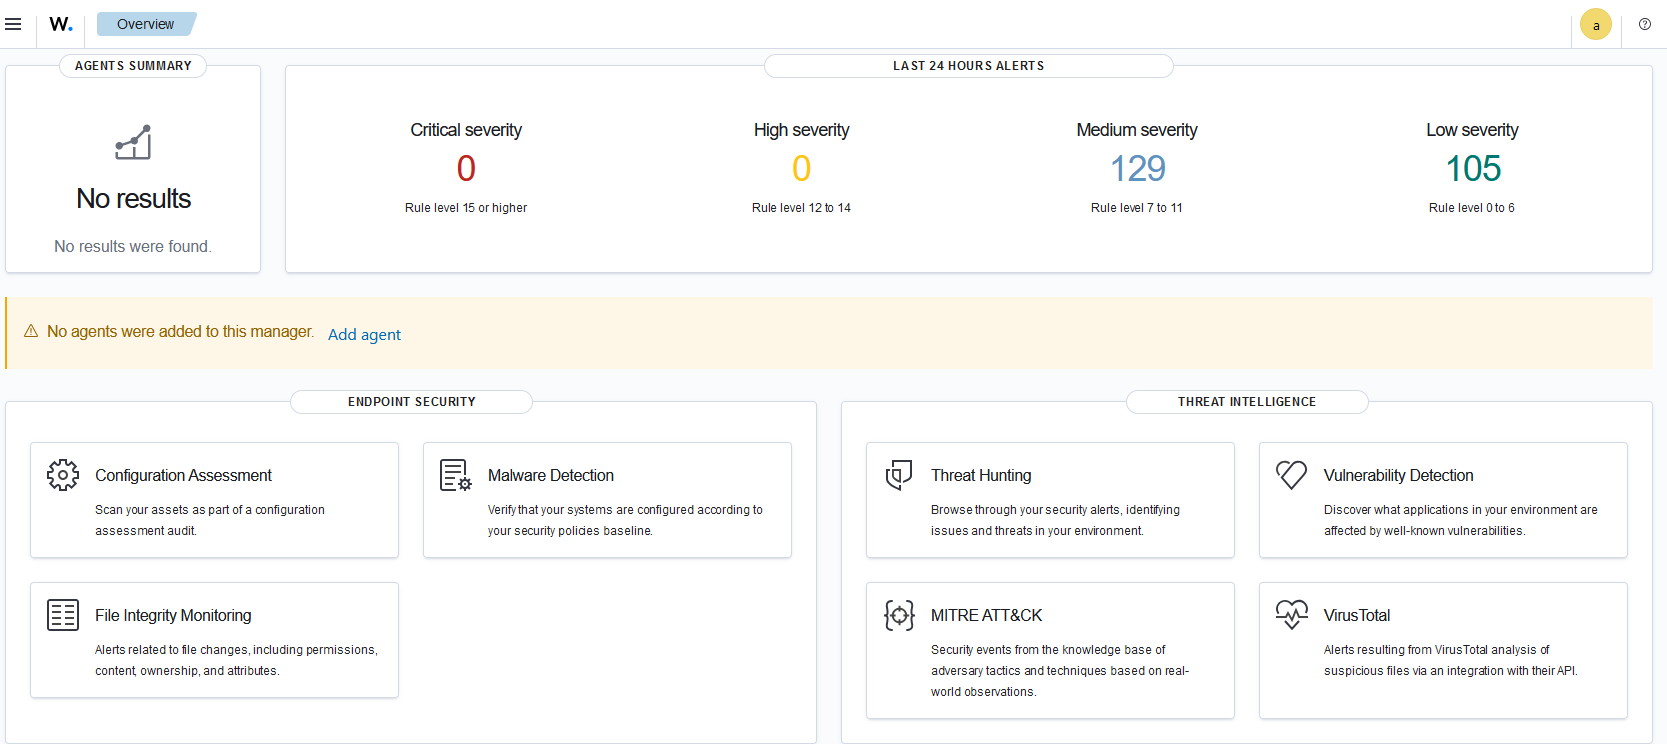Click 'Alerts resulting from VirusTotal analysis' description
Viewport: 1667px width, 744px height.
[1451, 660]
